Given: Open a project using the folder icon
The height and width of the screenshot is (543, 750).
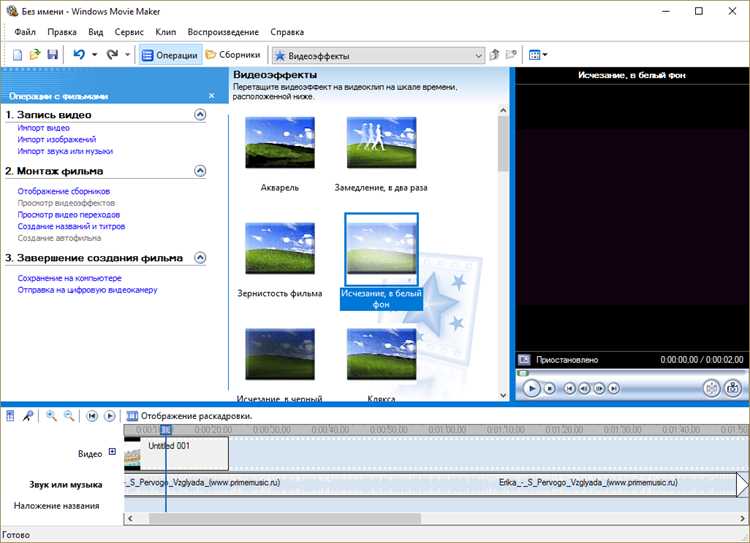Looking at the screenshot, I should point(35,55).
